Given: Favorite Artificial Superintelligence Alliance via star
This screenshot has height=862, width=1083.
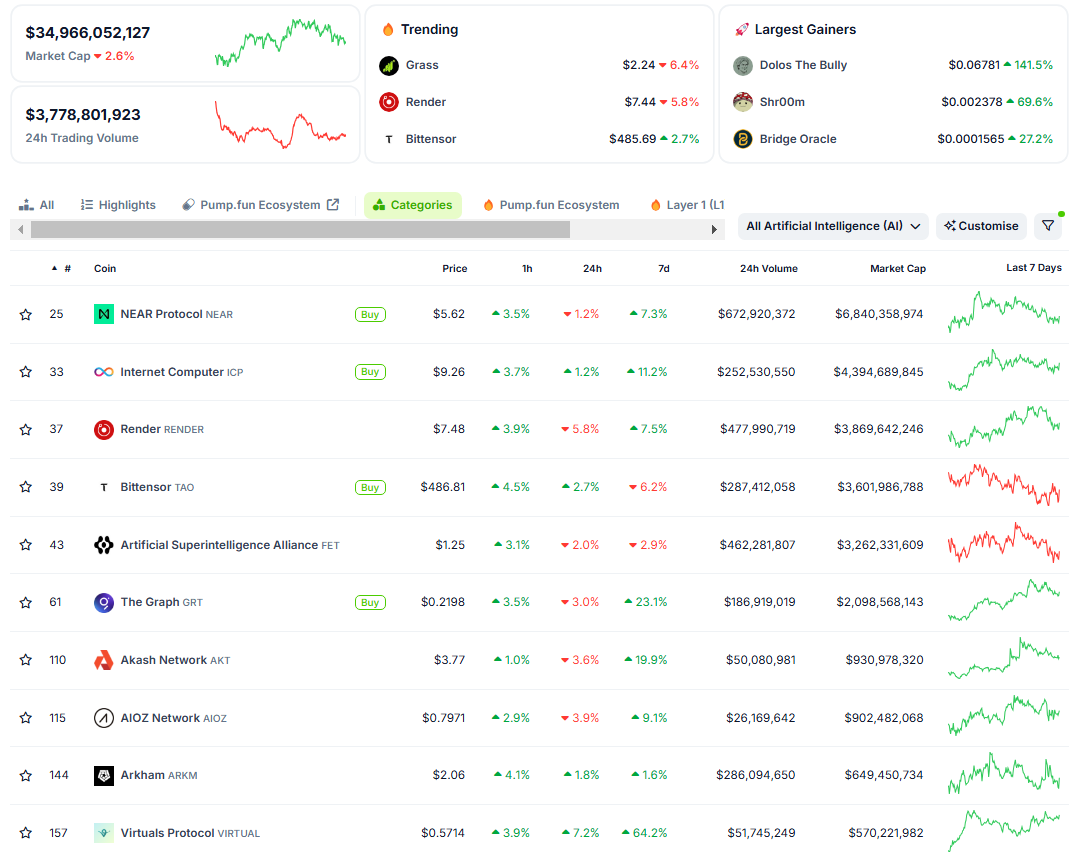Looking at the screenshot, I should coord(26,545).
